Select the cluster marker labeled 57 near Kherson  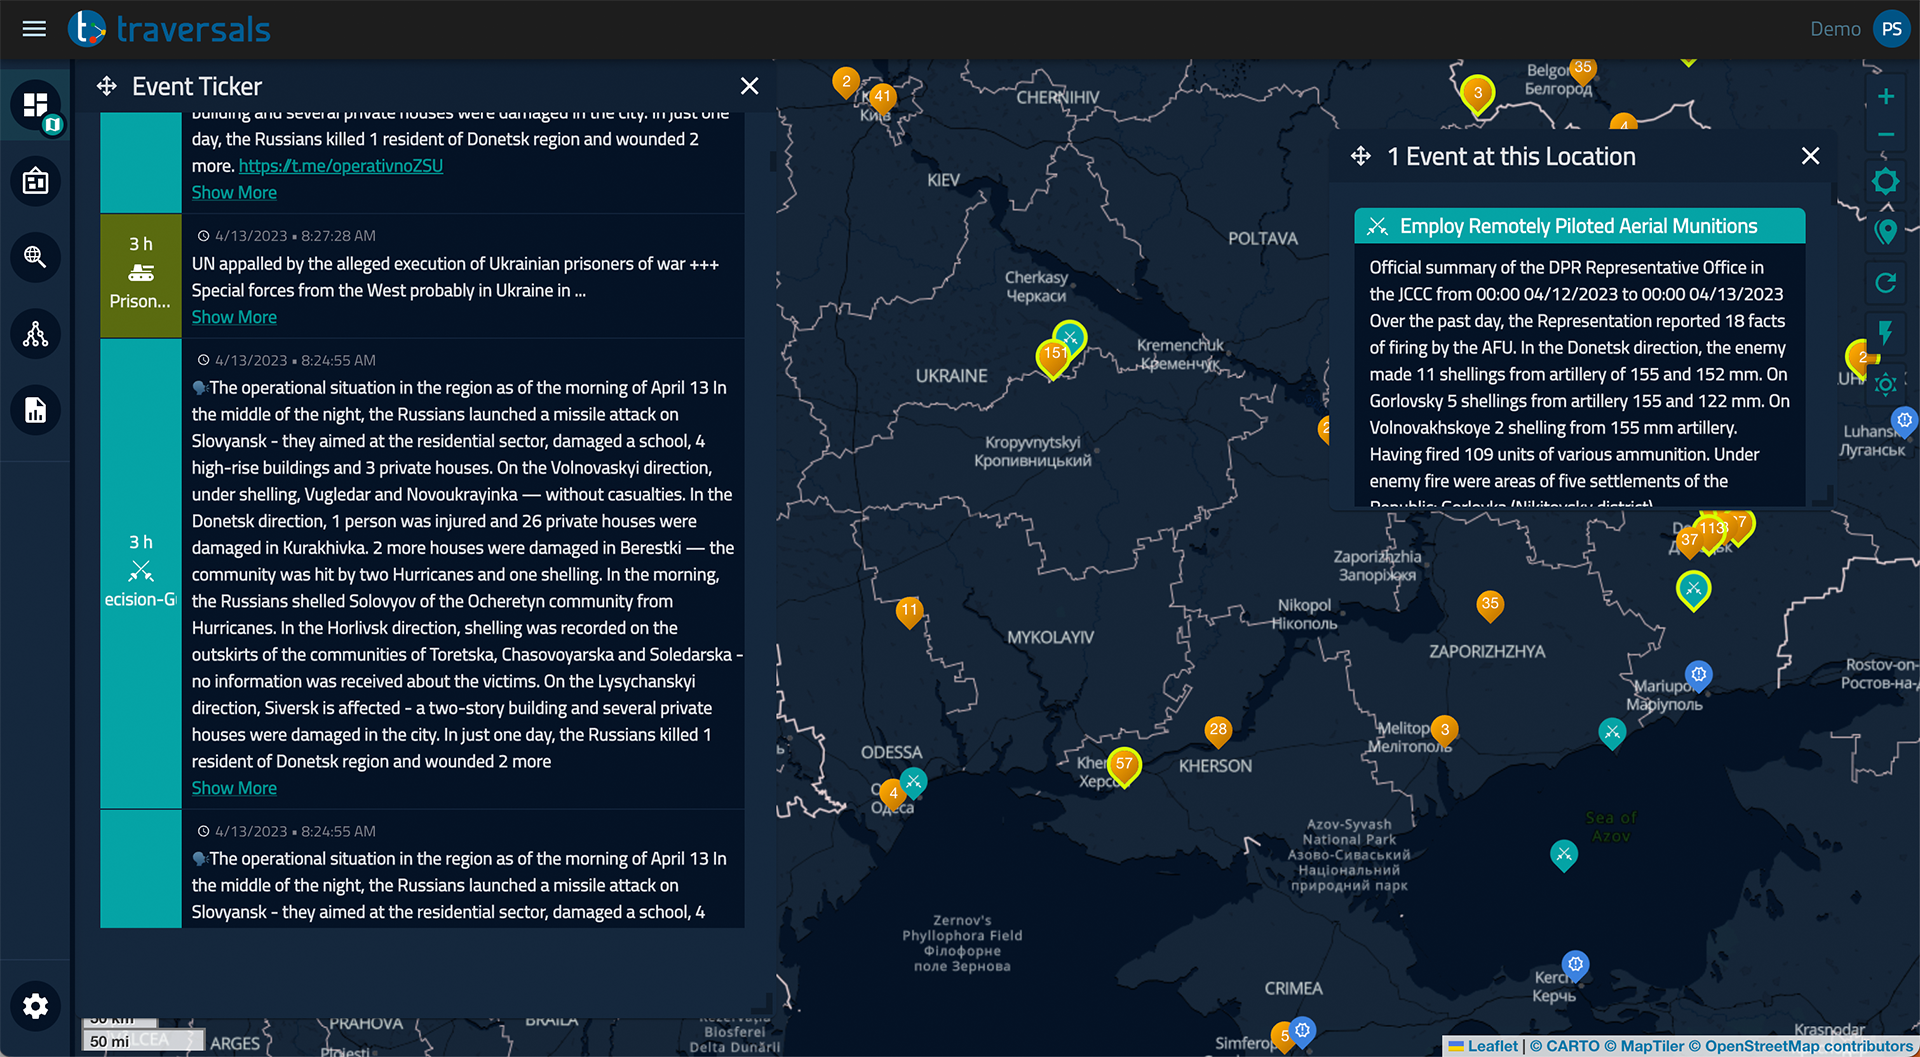(x=1124, y=765)
